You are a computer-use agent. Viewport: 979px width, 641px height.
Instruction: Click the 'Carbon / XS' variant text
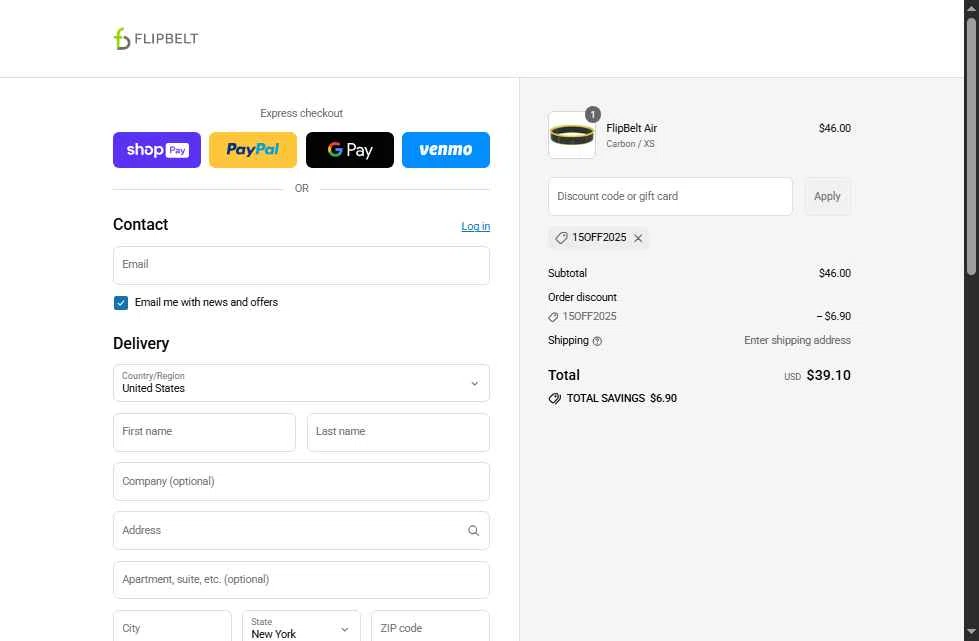pos(630,144)
